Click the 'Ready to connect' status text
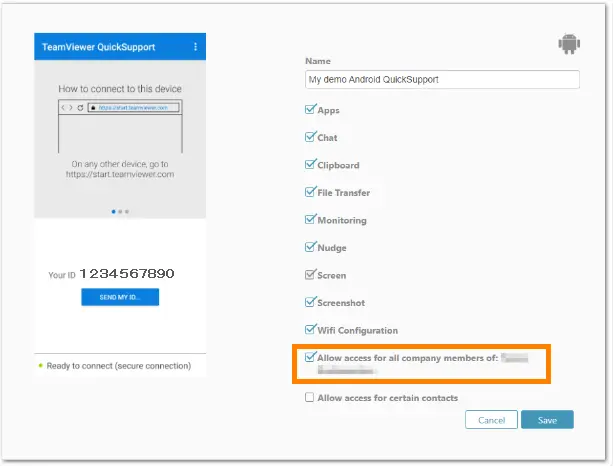 119,366
